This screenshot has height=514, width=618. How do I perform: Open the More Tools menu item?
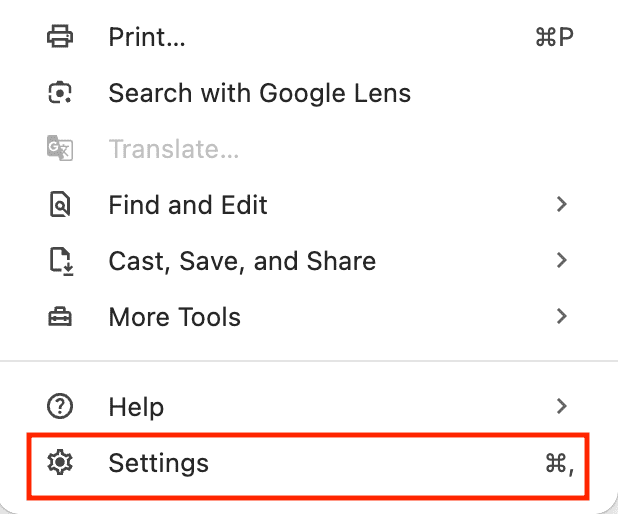click(x=174, y=318)
